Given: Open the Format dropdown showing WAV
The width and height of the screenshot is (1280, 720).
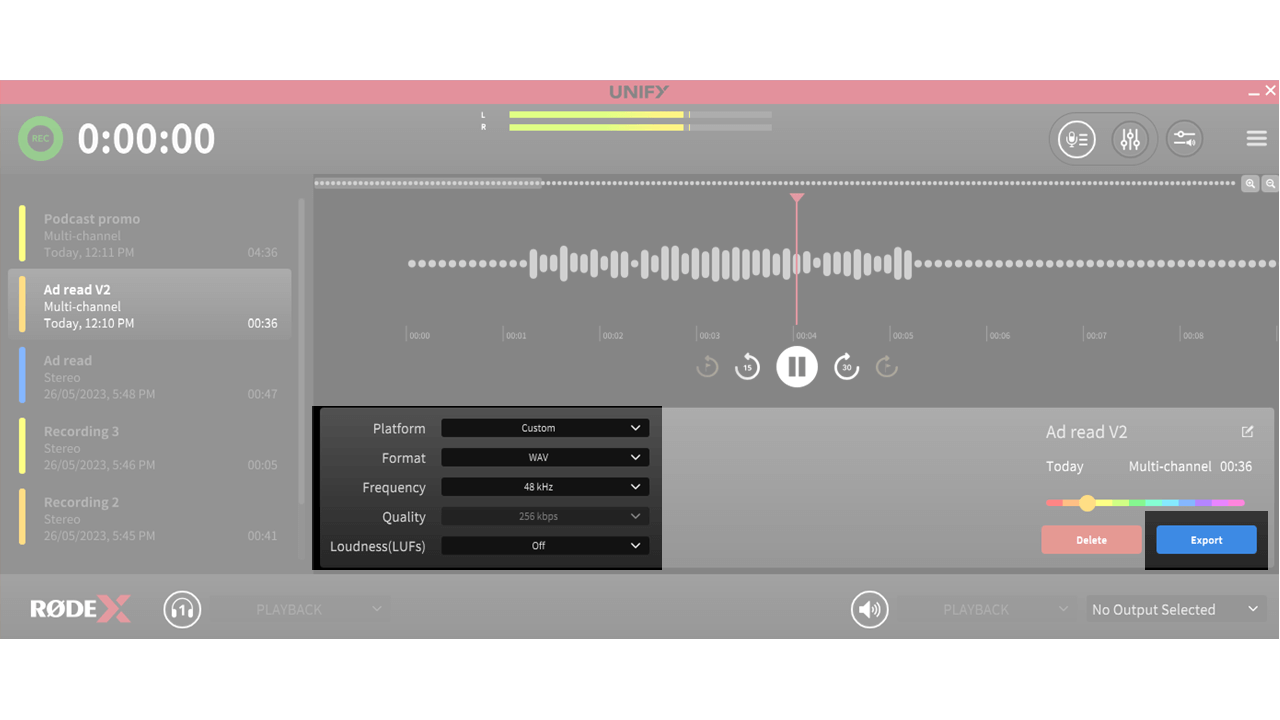Looking at the screenshot, I should 544,457.
